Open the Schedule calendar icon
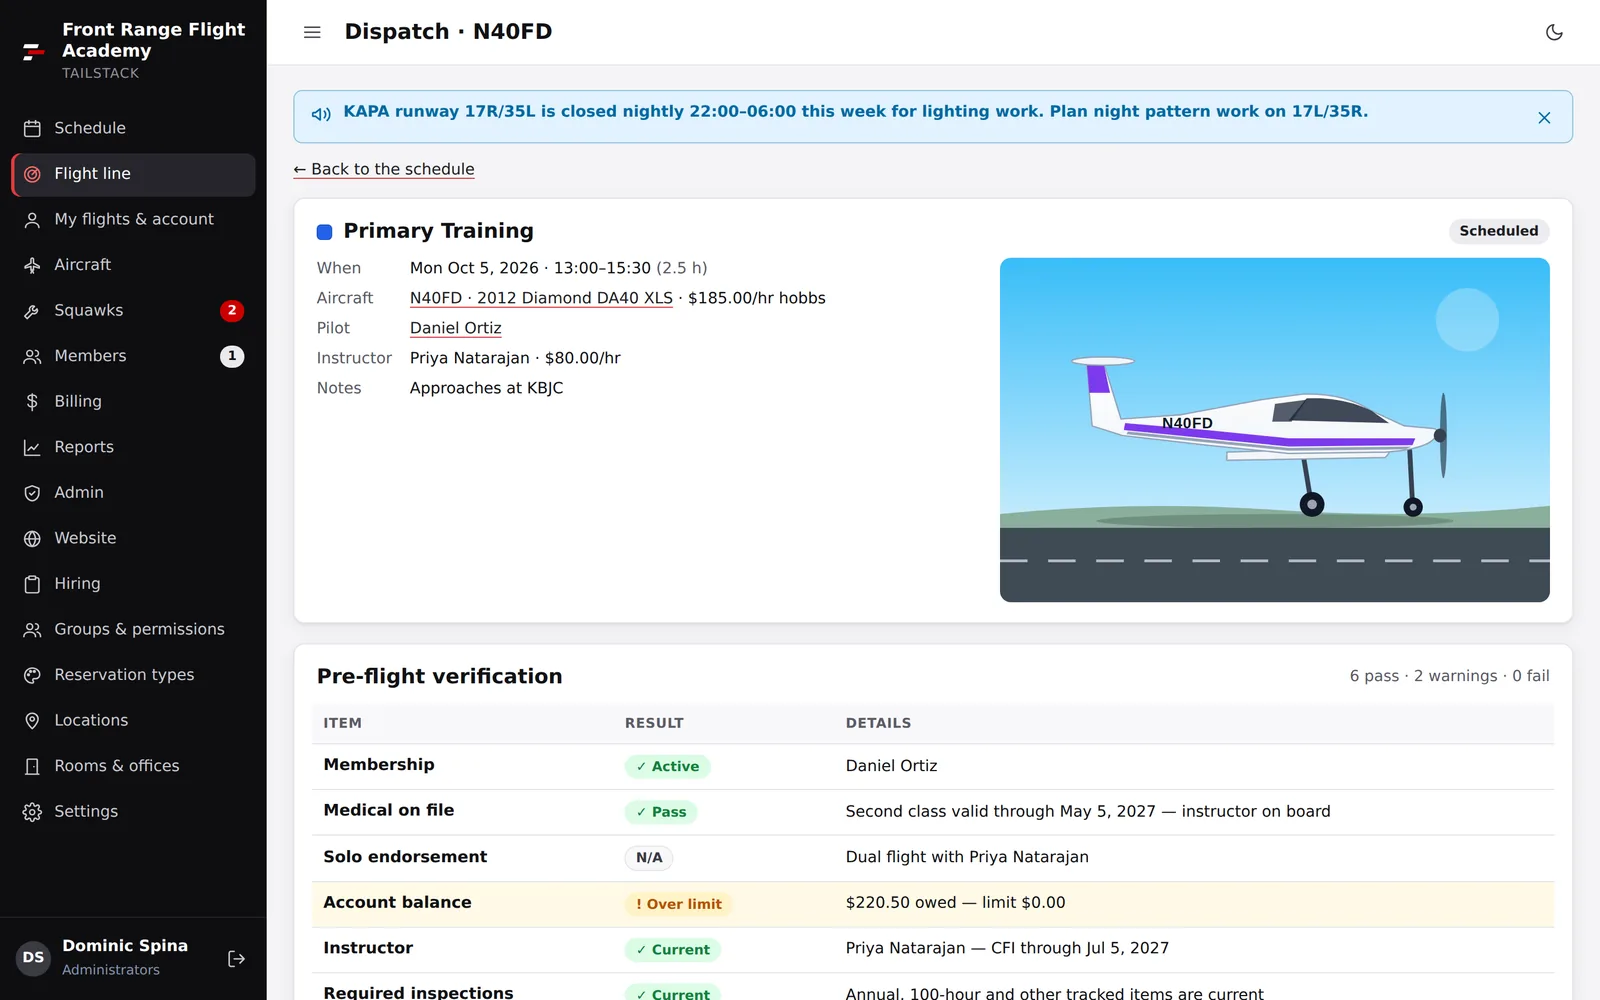The height and width of the screenshot is (1000, 1600). (x=32, y=128)
